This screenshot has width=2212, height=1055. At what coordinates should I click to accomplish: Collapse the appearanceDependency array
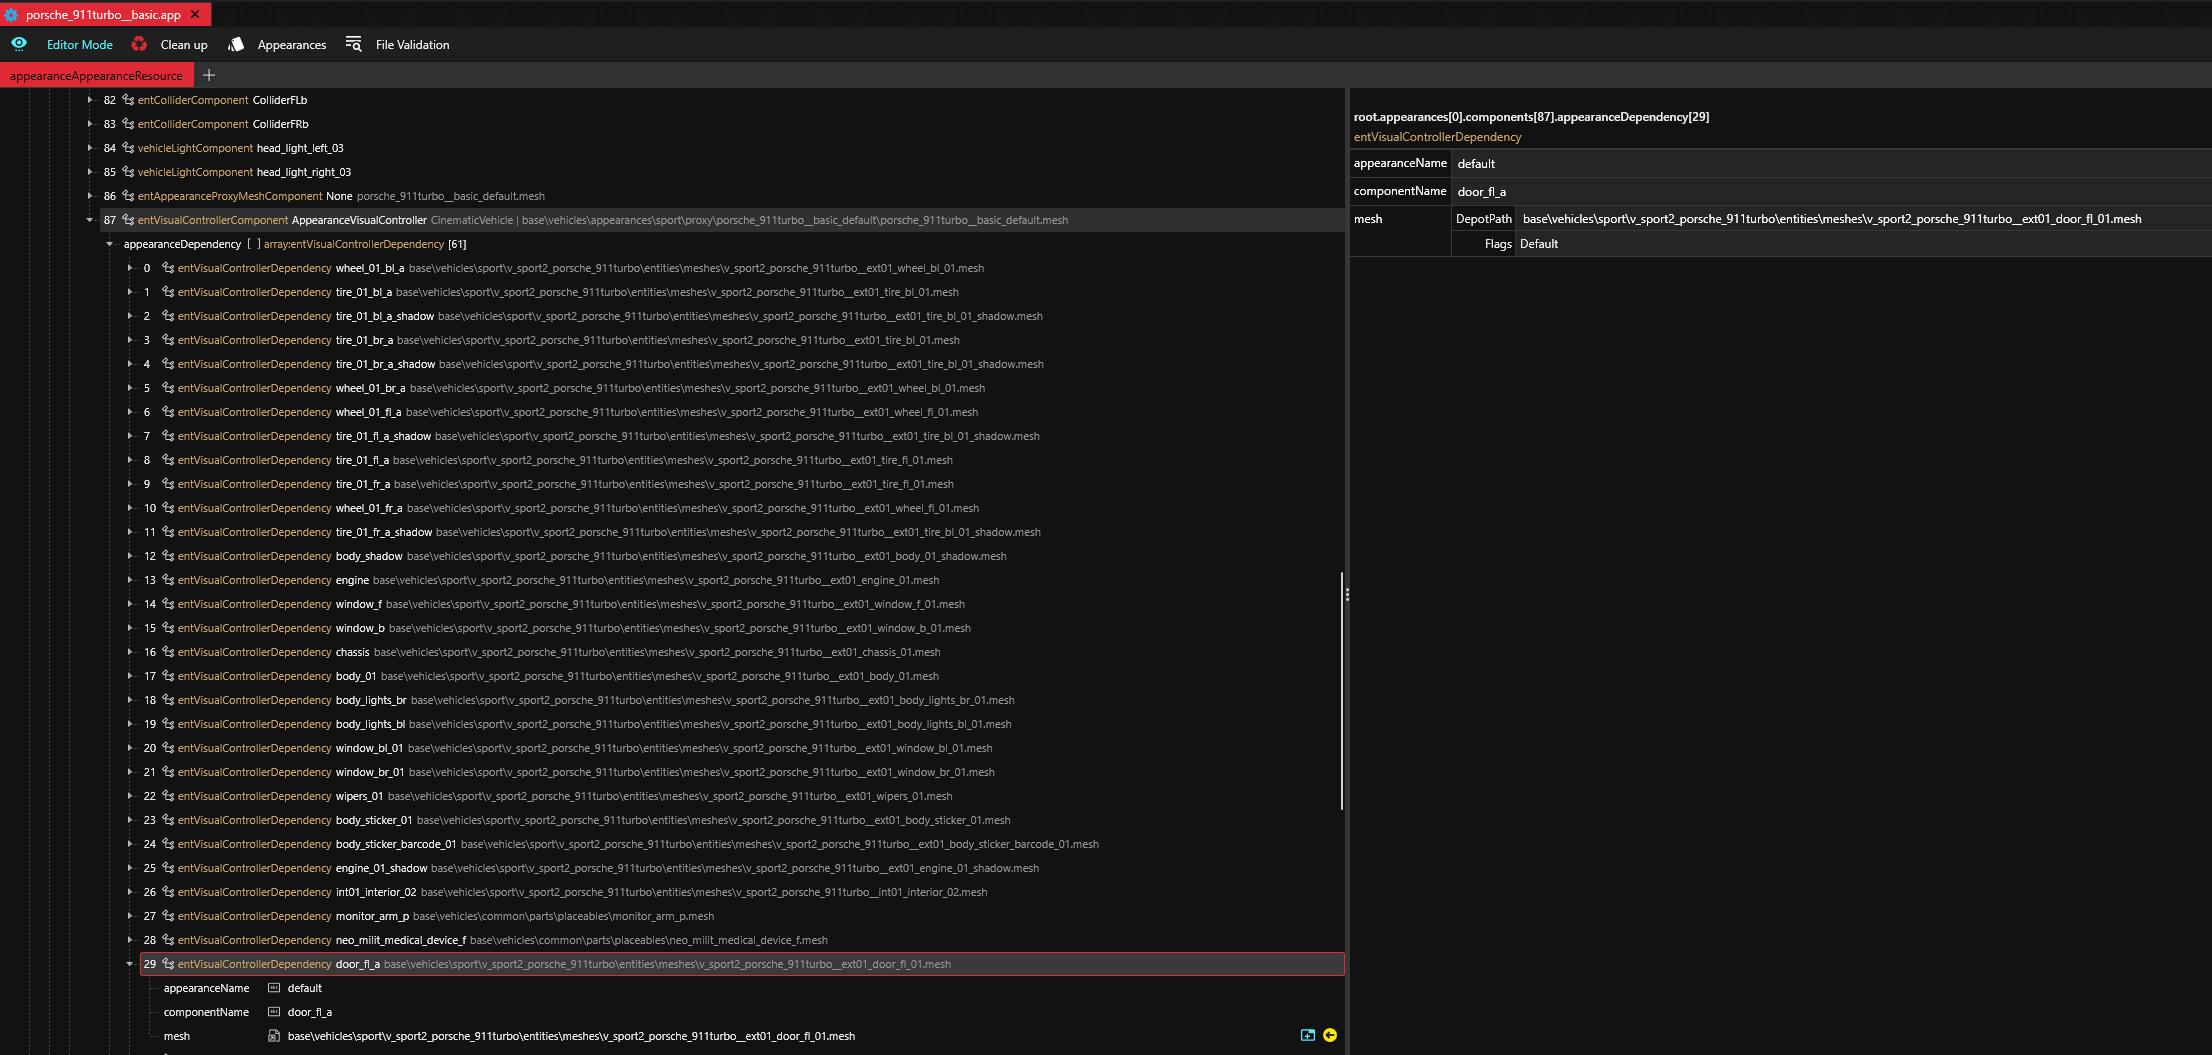click(110, 244)
